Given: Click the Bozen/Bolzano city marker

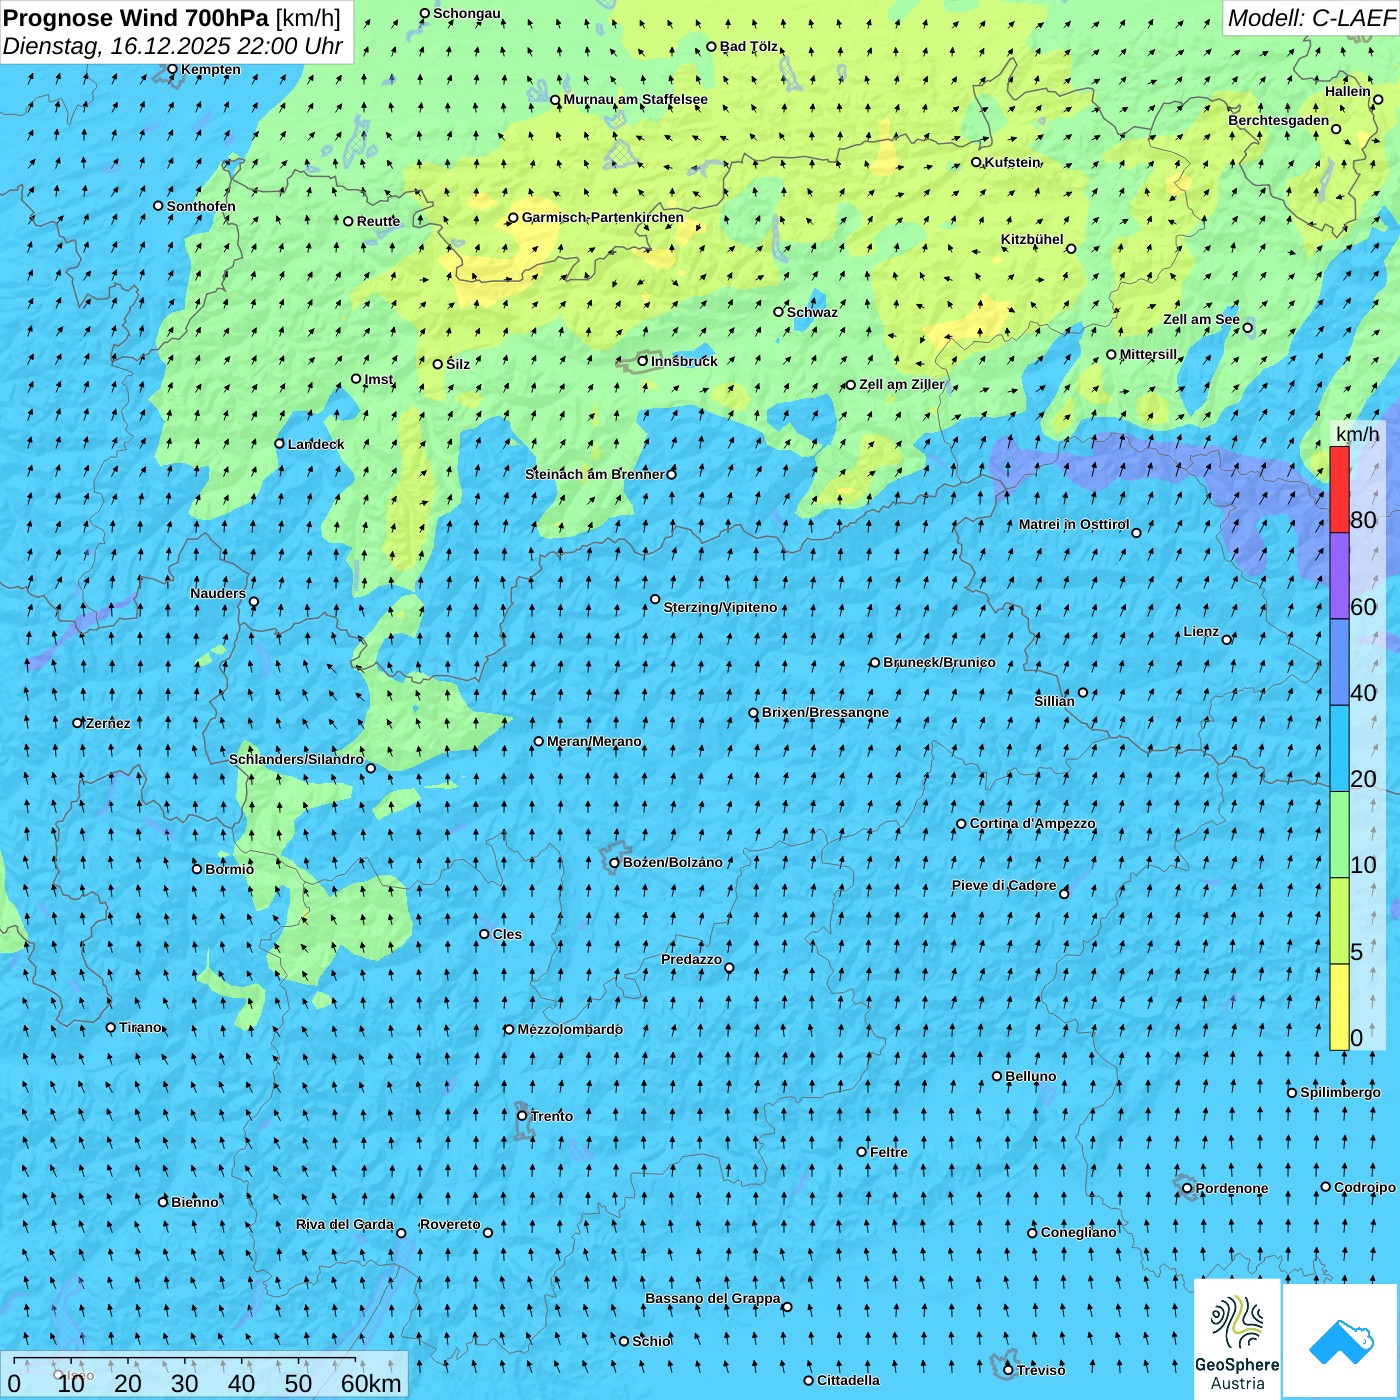Looking at the screenshot, I should pyautogui.click(x=615, y=863).
